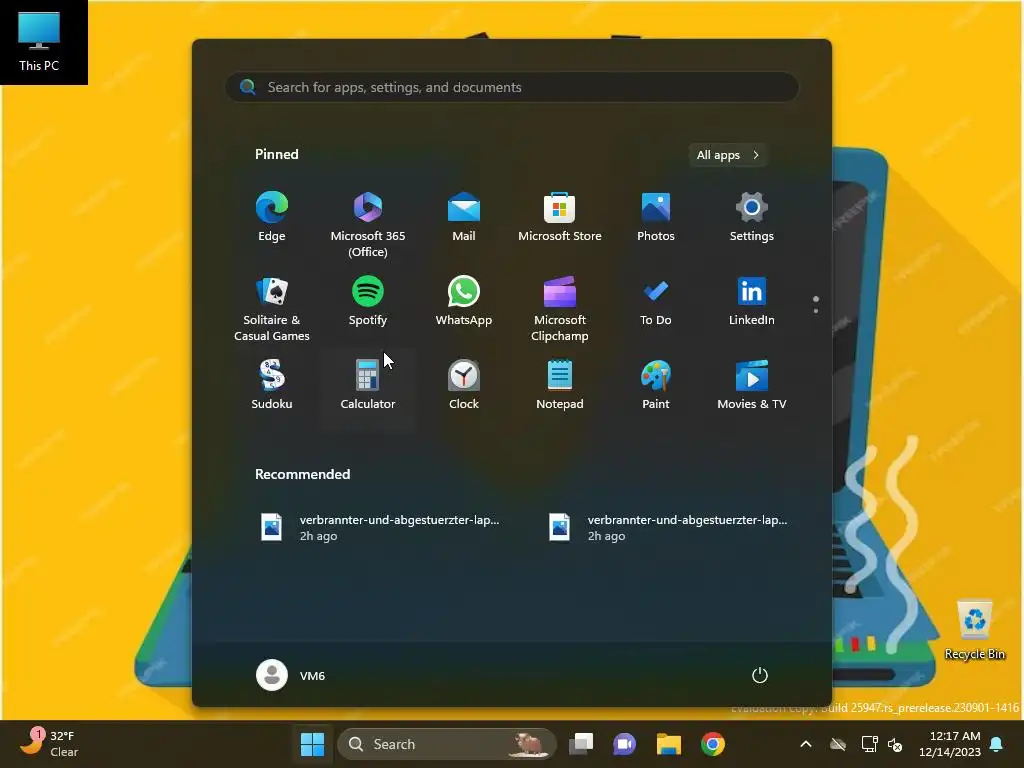Click the Start menu search field

[x=512, y=87]
